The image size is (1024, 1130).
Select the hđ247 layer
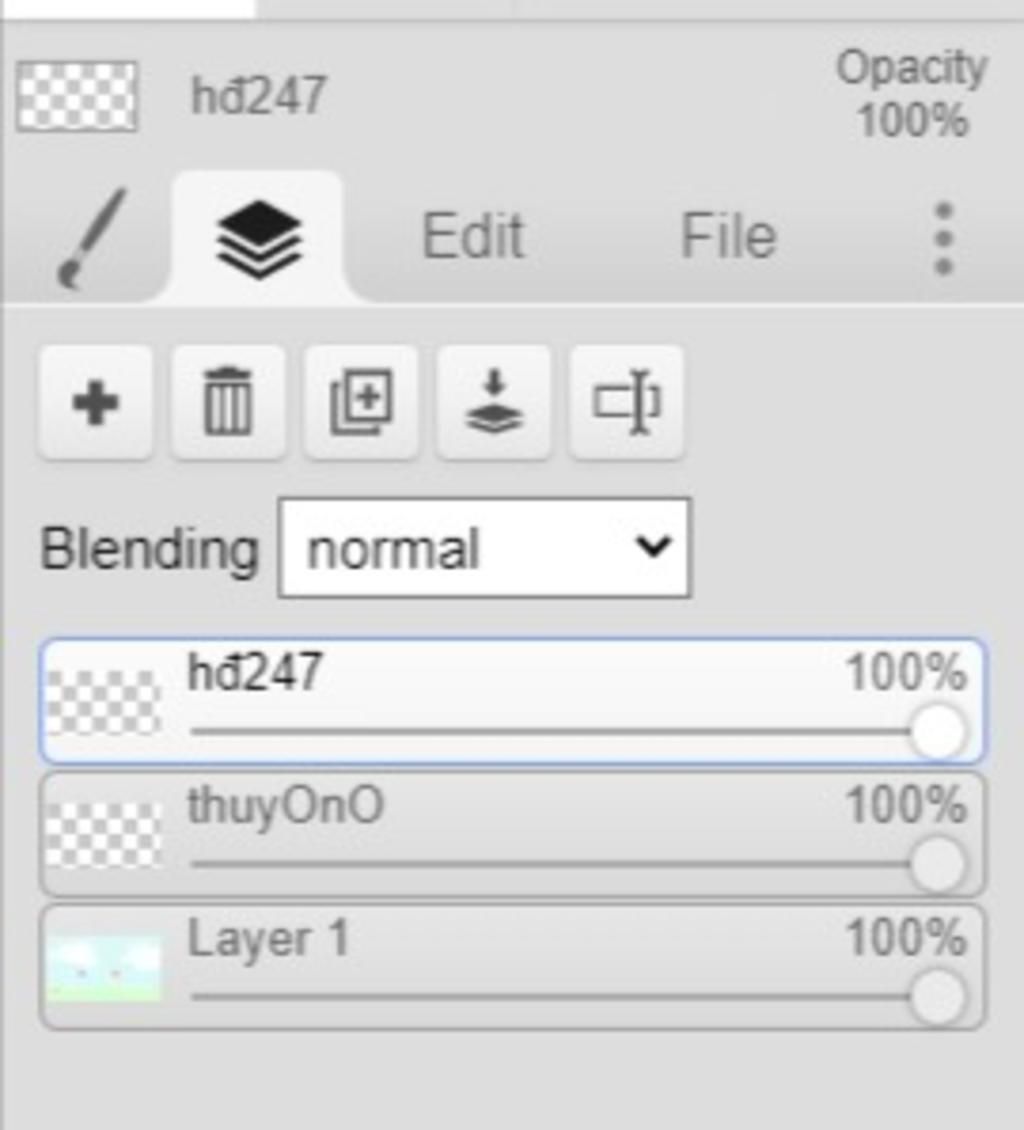(x=512, y=701)
